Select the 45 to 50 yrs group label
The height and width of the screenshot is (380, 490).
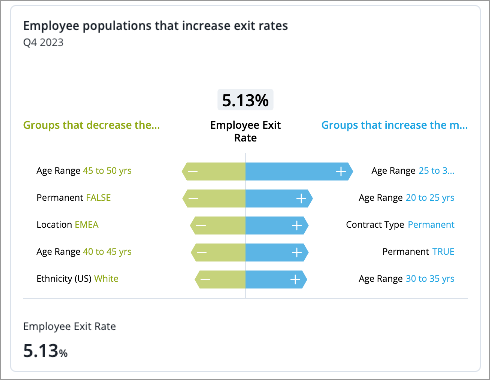[x=107, y=171]
